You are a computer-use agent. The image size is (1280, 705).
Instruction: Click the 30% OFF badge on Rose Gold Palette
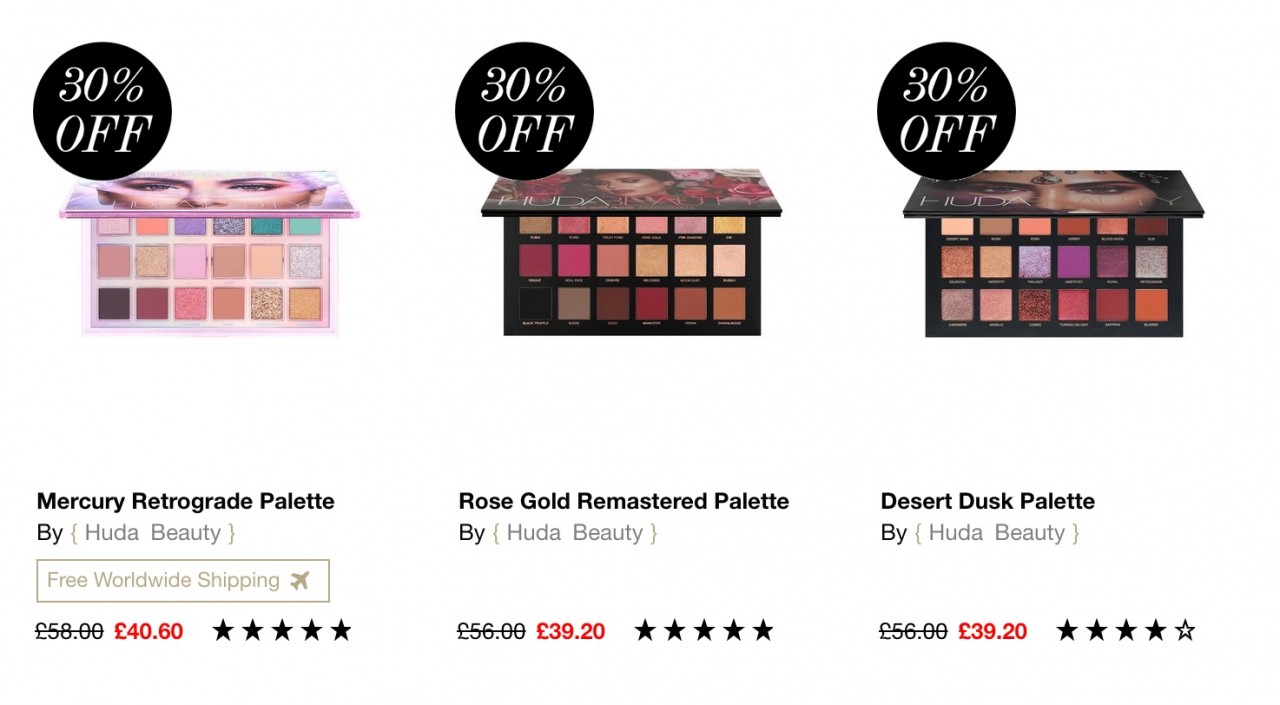point(524,110)
